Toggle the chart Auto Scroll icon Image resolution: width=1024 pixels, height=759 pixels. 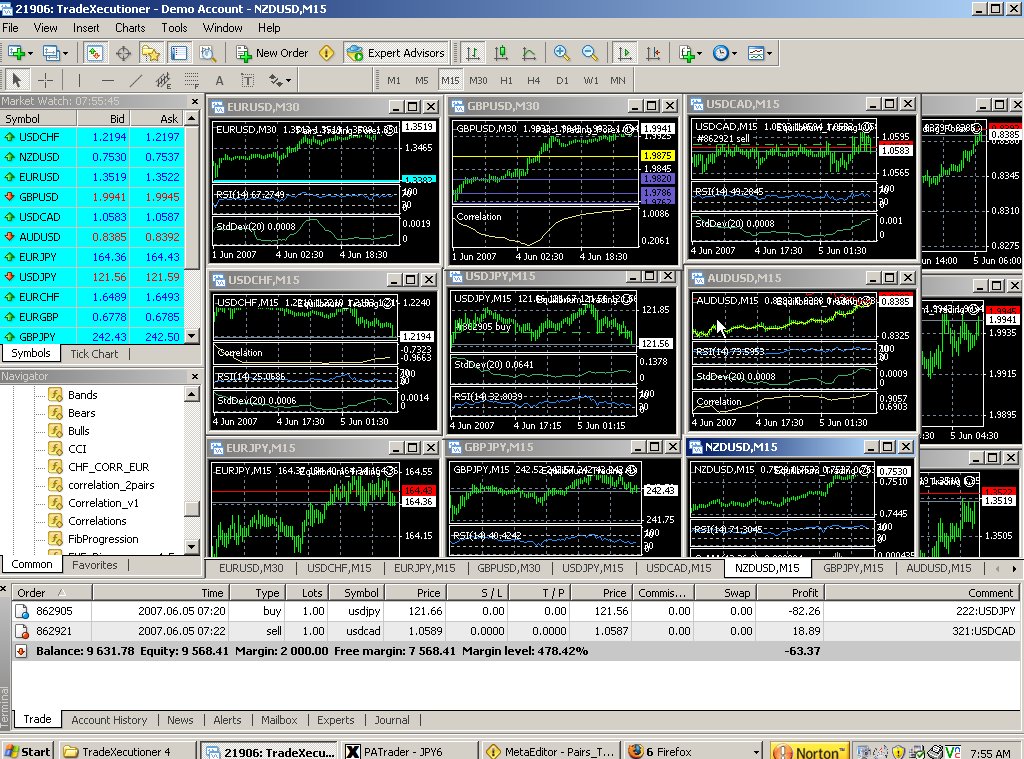[624, 53]
